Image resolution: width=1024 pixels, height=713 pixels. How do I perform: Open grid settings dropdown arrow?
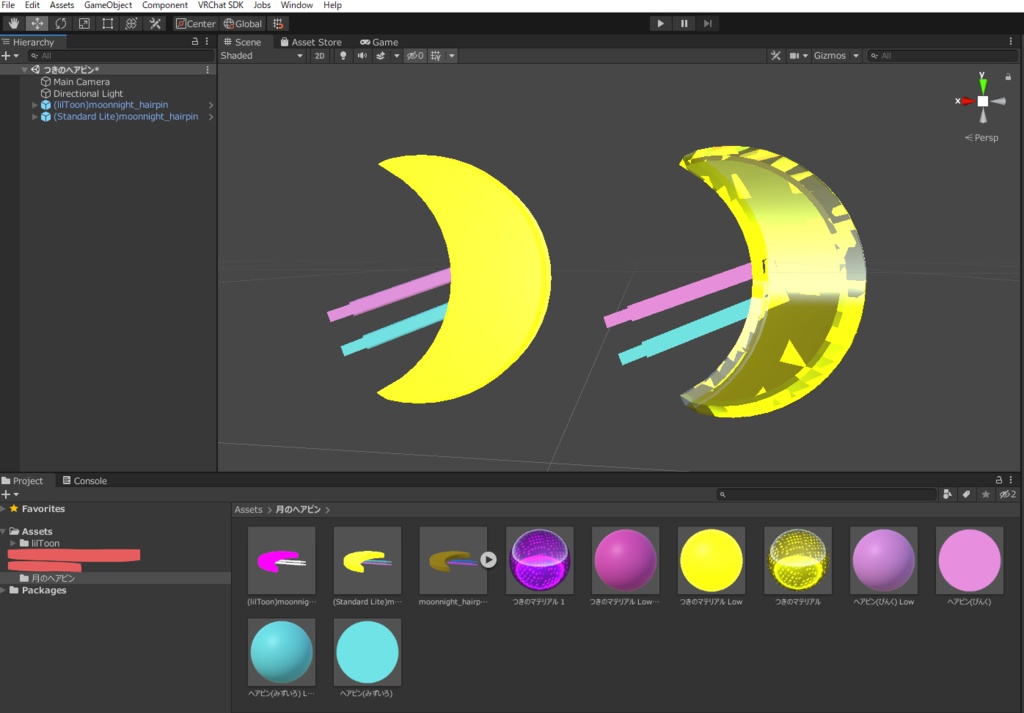(x=451, y=55)
